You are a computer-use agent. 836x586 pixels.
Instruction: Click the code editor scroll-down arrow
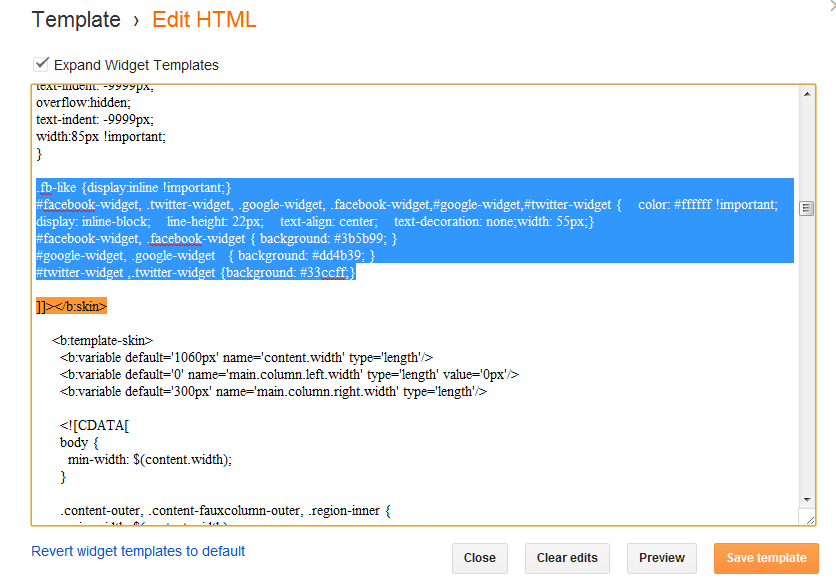(807, 499)
